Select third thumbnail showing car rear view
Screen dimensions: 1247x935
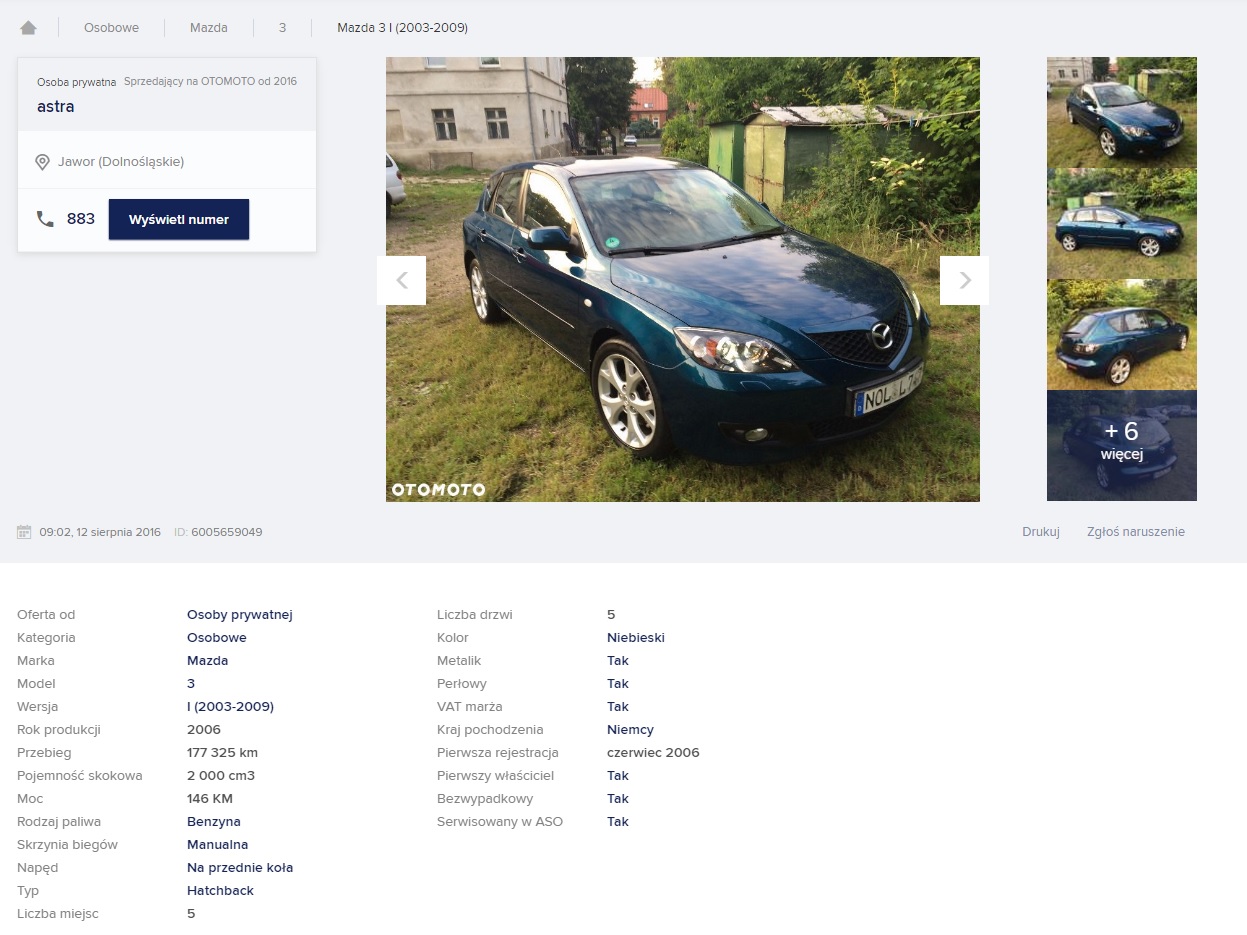(1121, 334)
